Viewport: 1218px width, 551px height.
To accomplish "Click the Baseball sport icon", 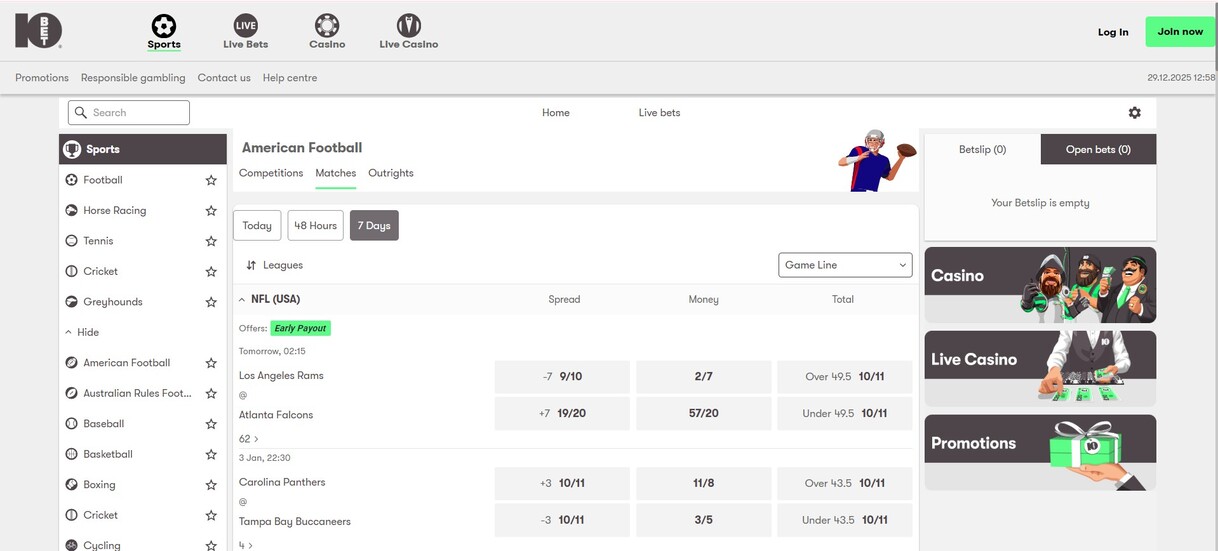I will 71,424.
